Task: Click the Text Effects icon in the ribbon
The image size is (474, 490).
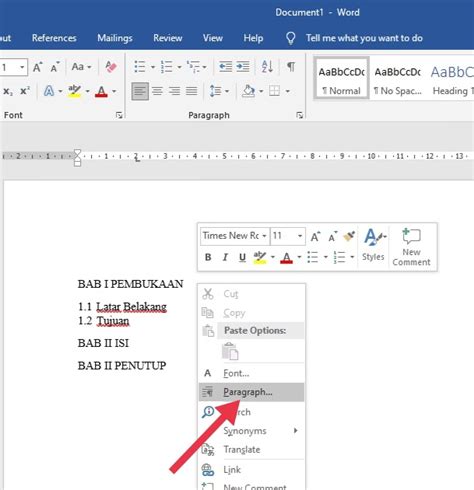Action: click(49, 91)
